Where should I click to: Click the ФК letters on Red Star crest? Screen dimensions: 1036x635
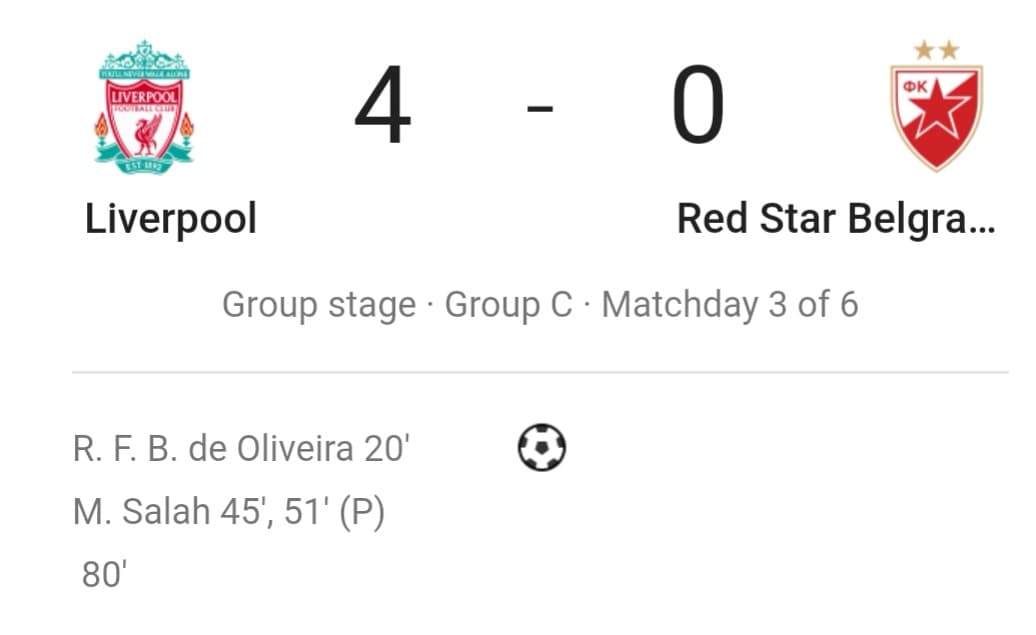coord(915,86)
